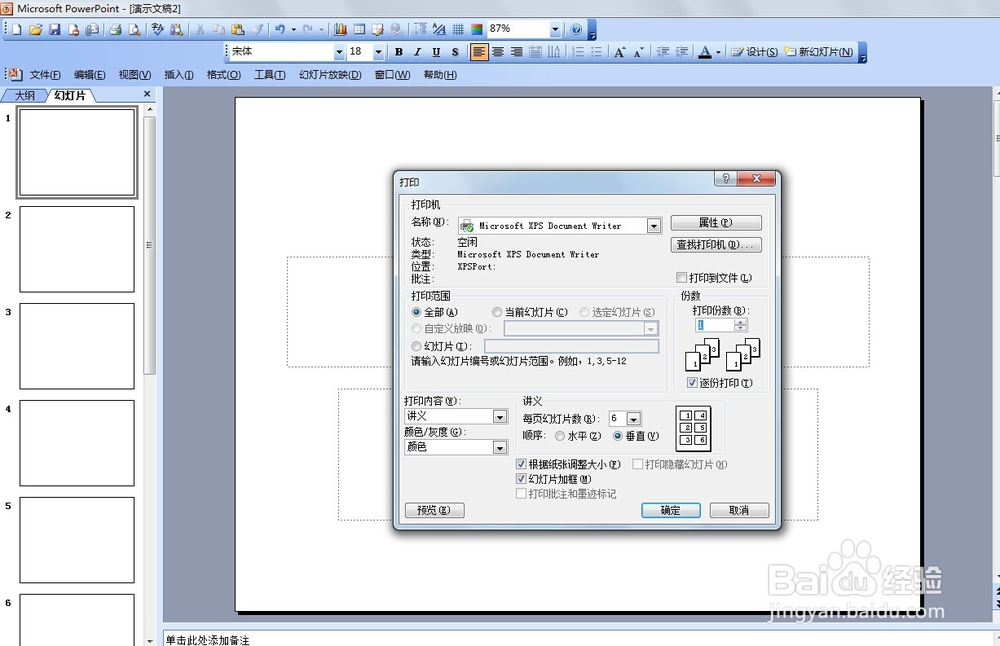Apply Italic formatting

pyautogui.click(x=417, y=52)
